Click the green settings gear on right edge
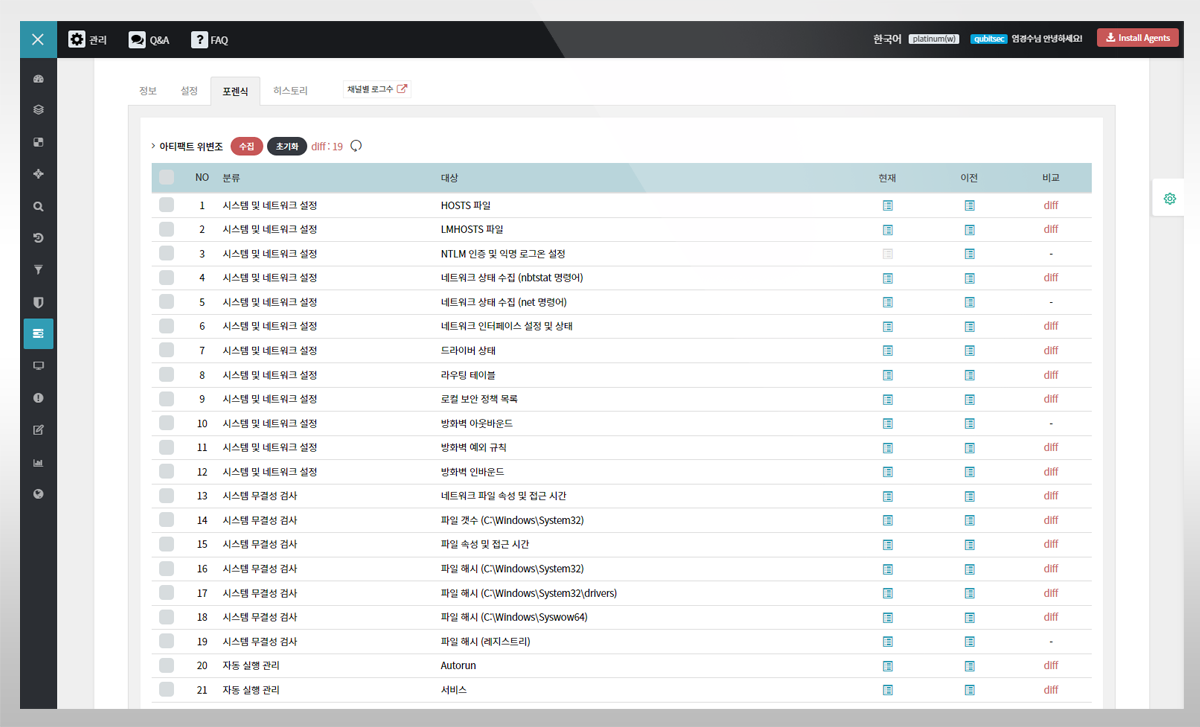This screenshot has width=1200, height=727. click(x=1169, y=199)
